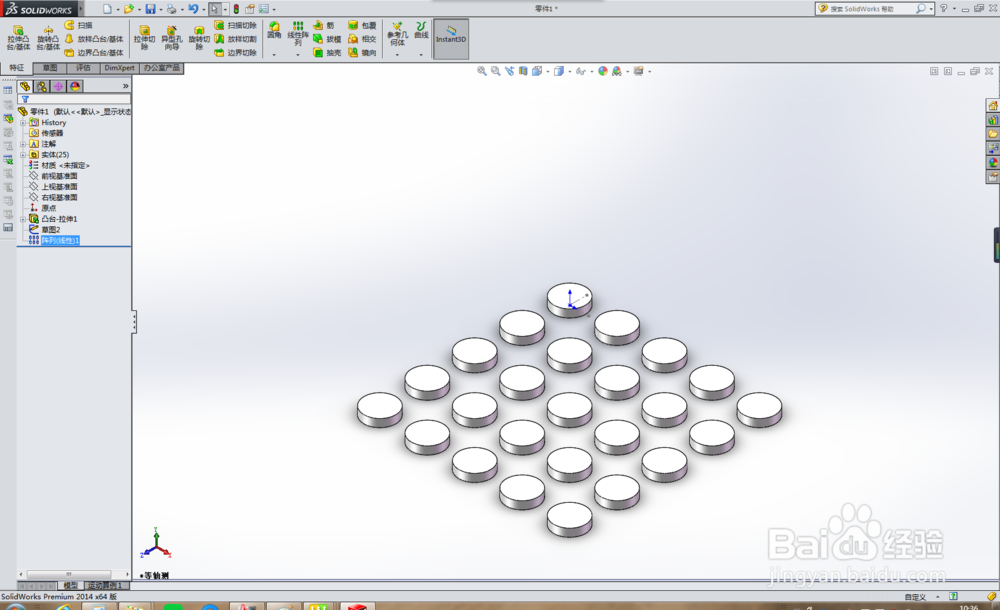Image resolution: width=1000 pixels, height=610 pixels.
Task: Open the DisplayManager panel tab
Action: (x=75, y=86)
